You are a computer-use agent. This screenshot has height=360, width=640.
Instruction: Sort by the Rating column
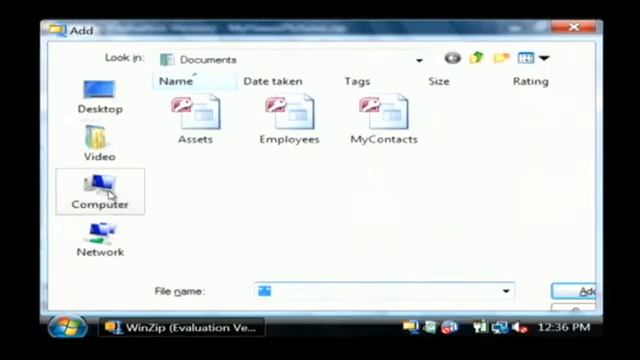click(x=531, y=81)
